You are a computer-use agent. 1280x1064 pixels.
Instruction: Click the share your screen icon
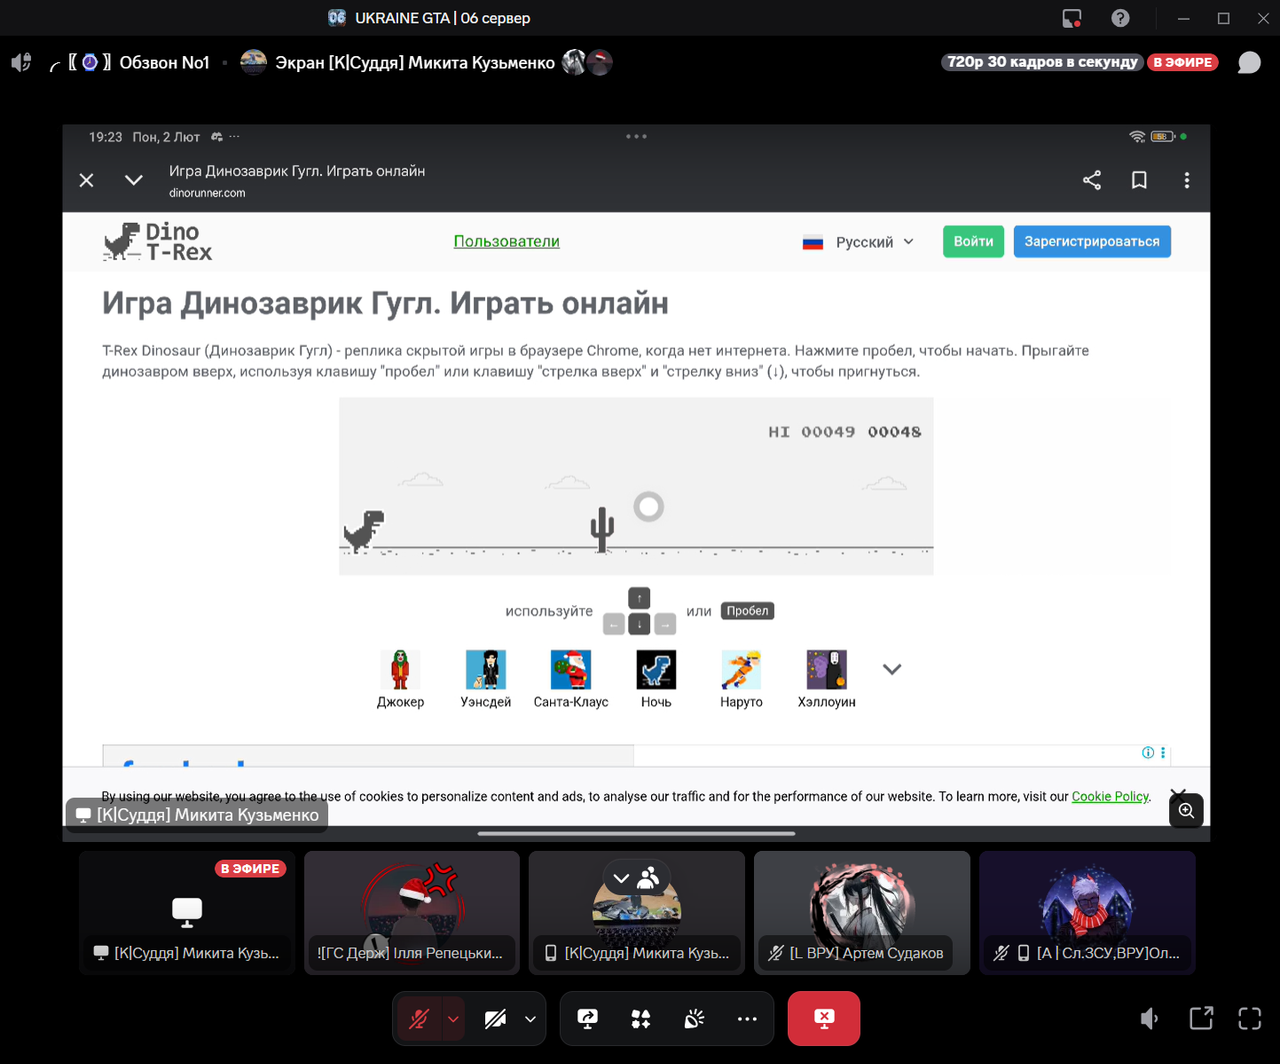pyautogui.click(x=588, y=1019)
